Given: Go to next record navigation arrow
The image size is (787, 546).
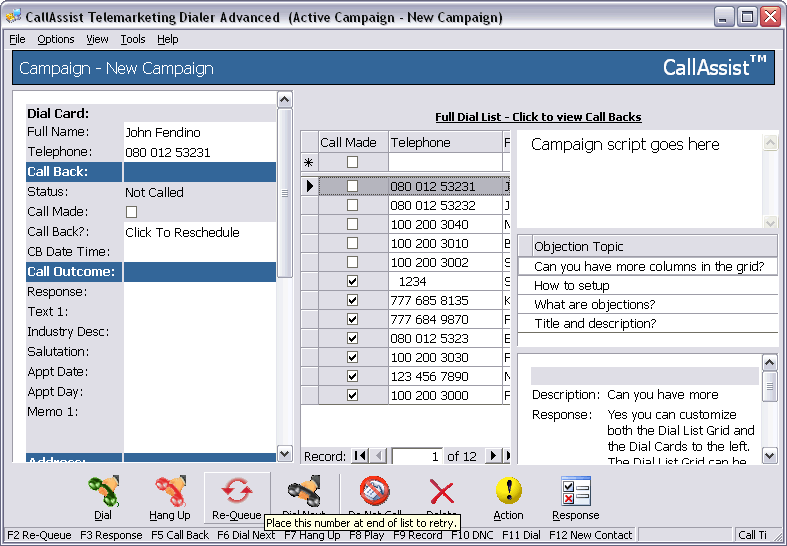Looking at the screenshot, I should pyautogui.click(x=492, y=456).
